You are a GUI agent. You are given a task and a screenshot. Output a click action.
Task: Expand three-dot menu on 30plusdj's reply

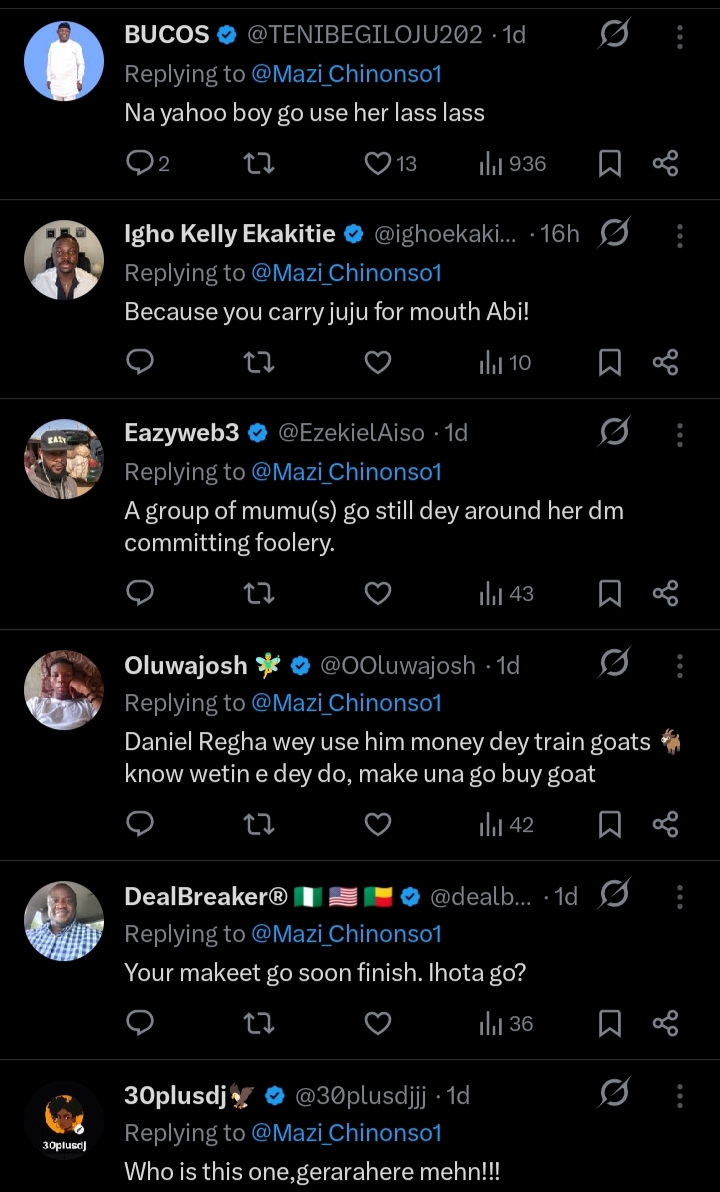pos(680,1096)
